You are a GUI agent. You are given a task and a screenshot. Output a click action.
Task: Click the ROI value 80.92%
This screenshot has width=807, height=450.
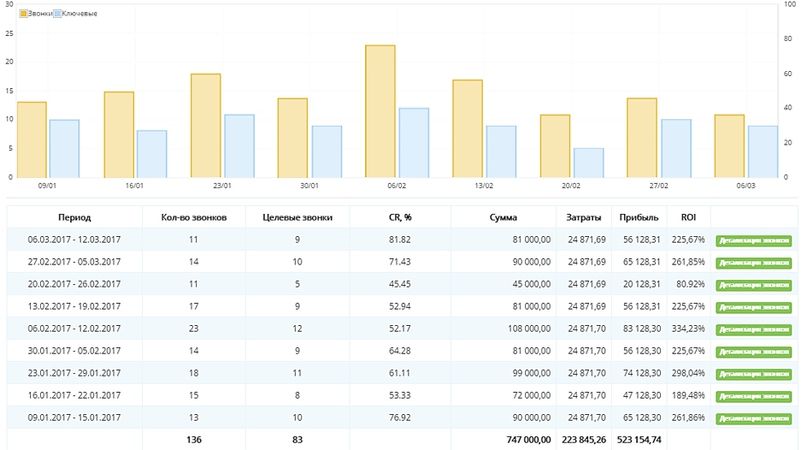pyautogui.click(x=690, y=284)
